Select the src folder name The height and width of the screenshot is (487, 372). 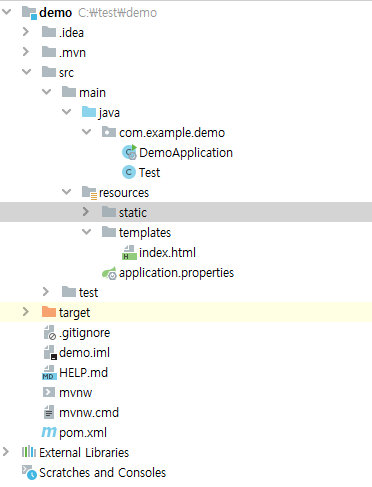point(66,73)
